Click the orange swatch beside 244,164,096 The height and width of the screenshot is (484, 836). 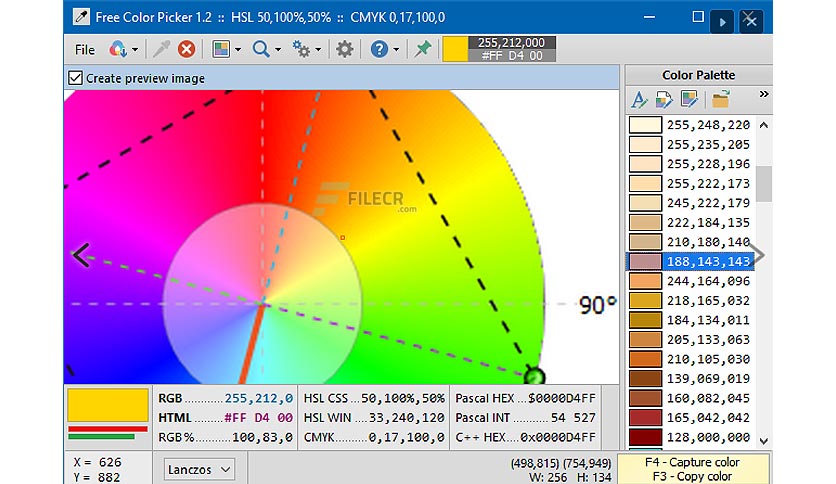pyautogui.click(x=645, y=281)
